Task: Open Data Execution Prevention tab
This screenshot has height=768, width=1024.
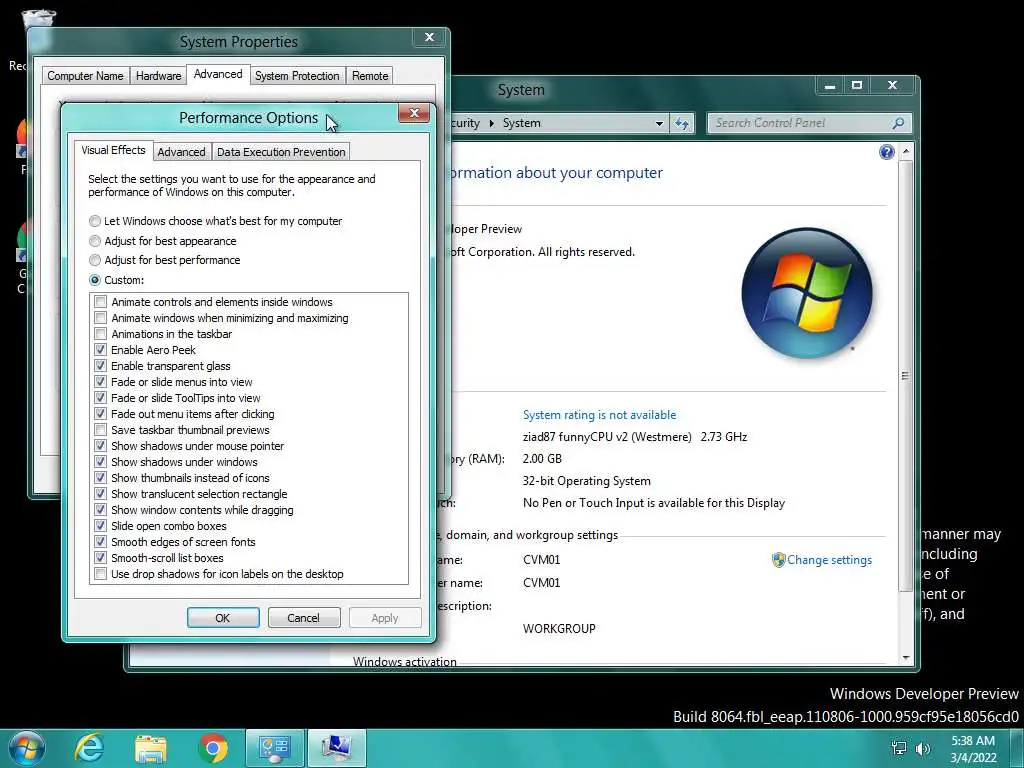Action: pyautogui.click(x=281, y=152)
